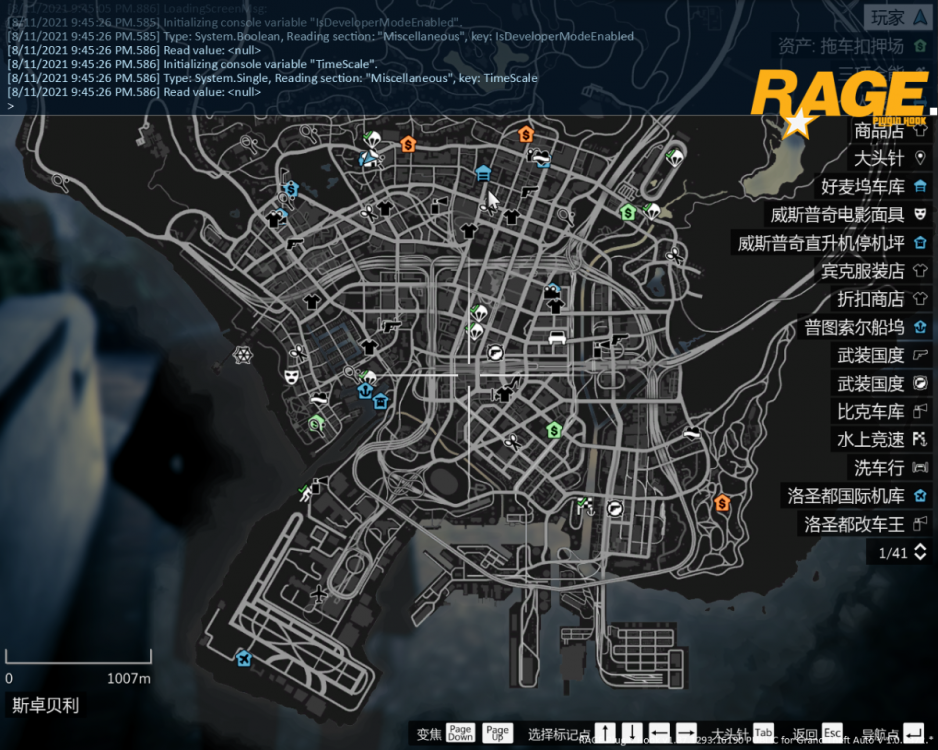Click the pin icon beside 大头针 in the legend

pyautogui.click(x=920, y=158)
